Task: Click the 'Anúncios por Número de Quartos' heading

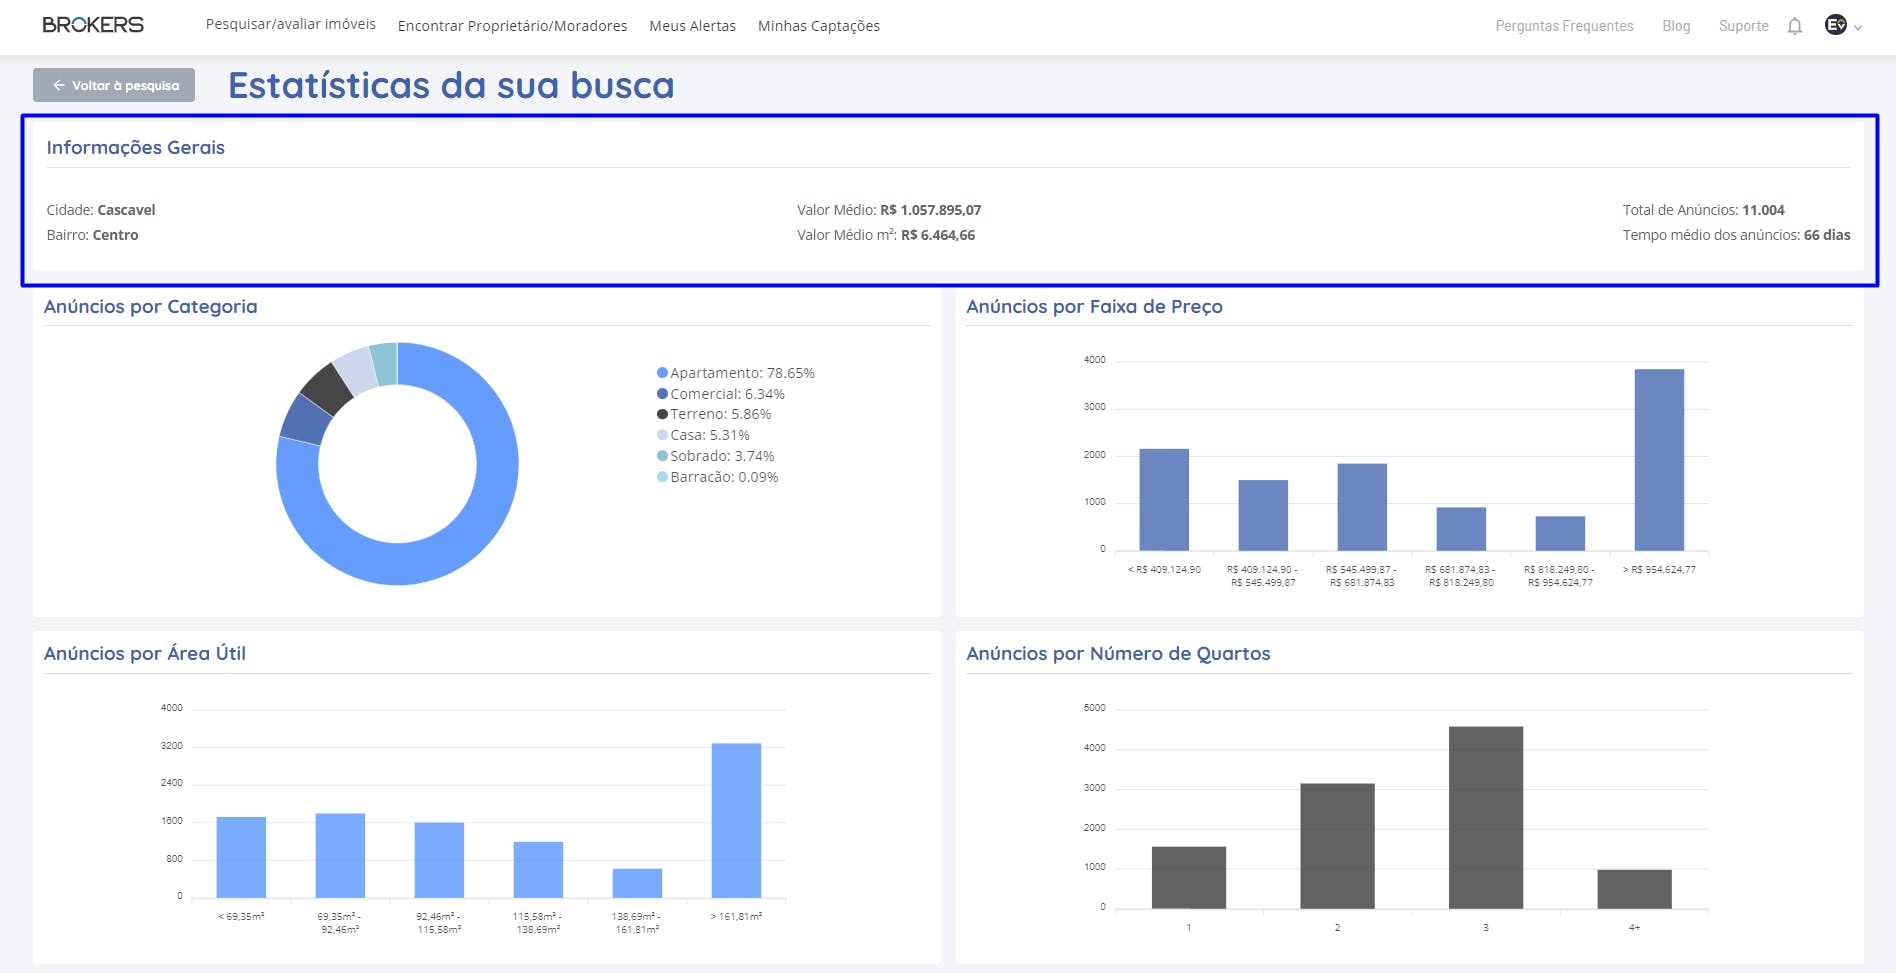Action: click(x=1118, y=653)
